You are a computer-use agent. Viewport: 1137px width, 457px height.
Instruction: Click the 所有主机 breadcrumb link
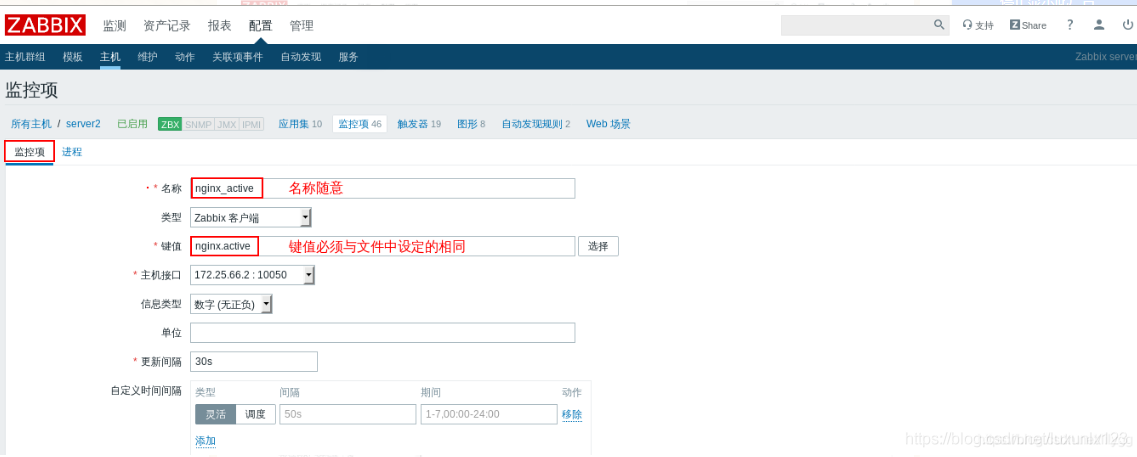click(x=31, y=124)
